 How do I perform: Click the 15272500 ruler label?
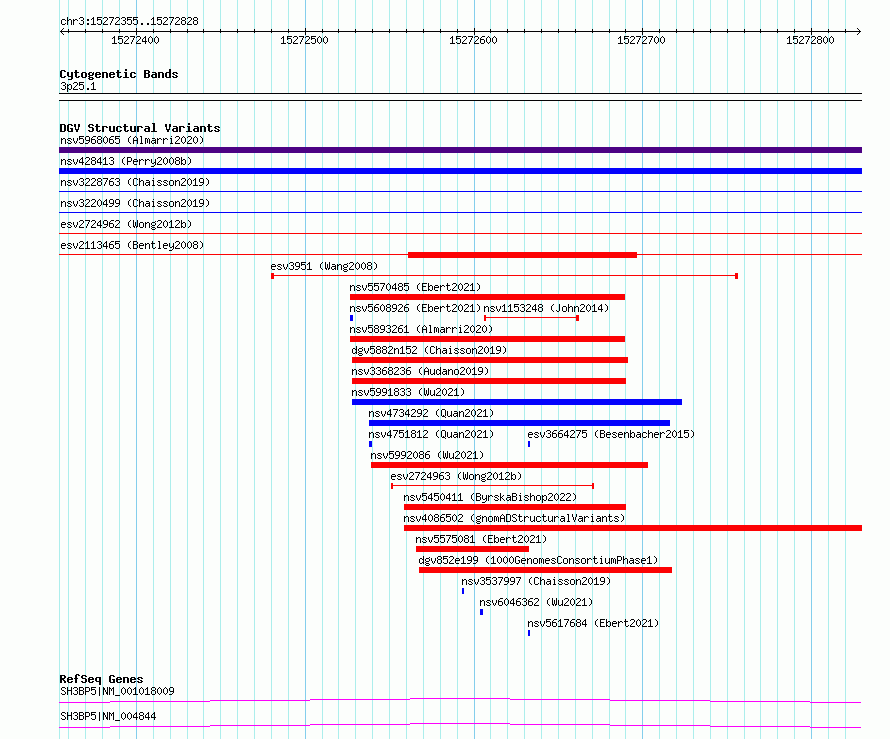[304, 40]
